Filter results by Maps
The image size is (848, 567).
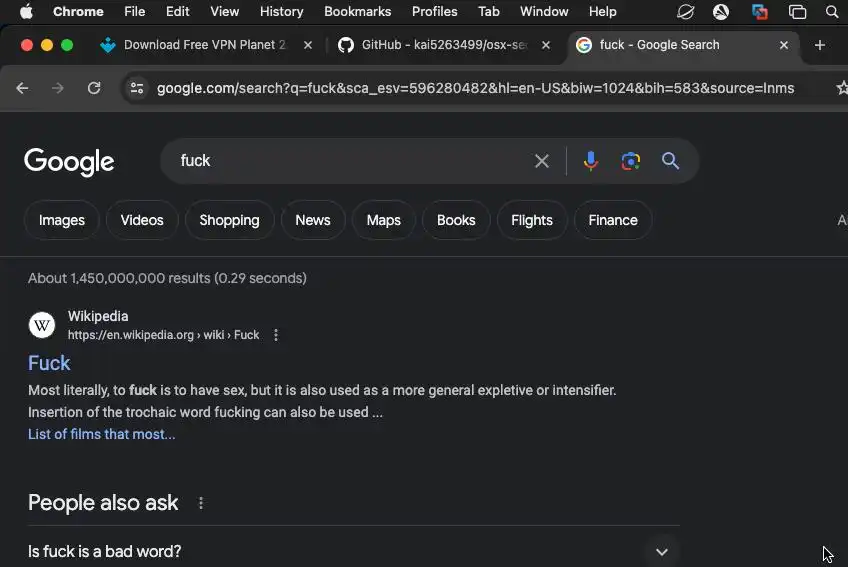click(383, 220)
